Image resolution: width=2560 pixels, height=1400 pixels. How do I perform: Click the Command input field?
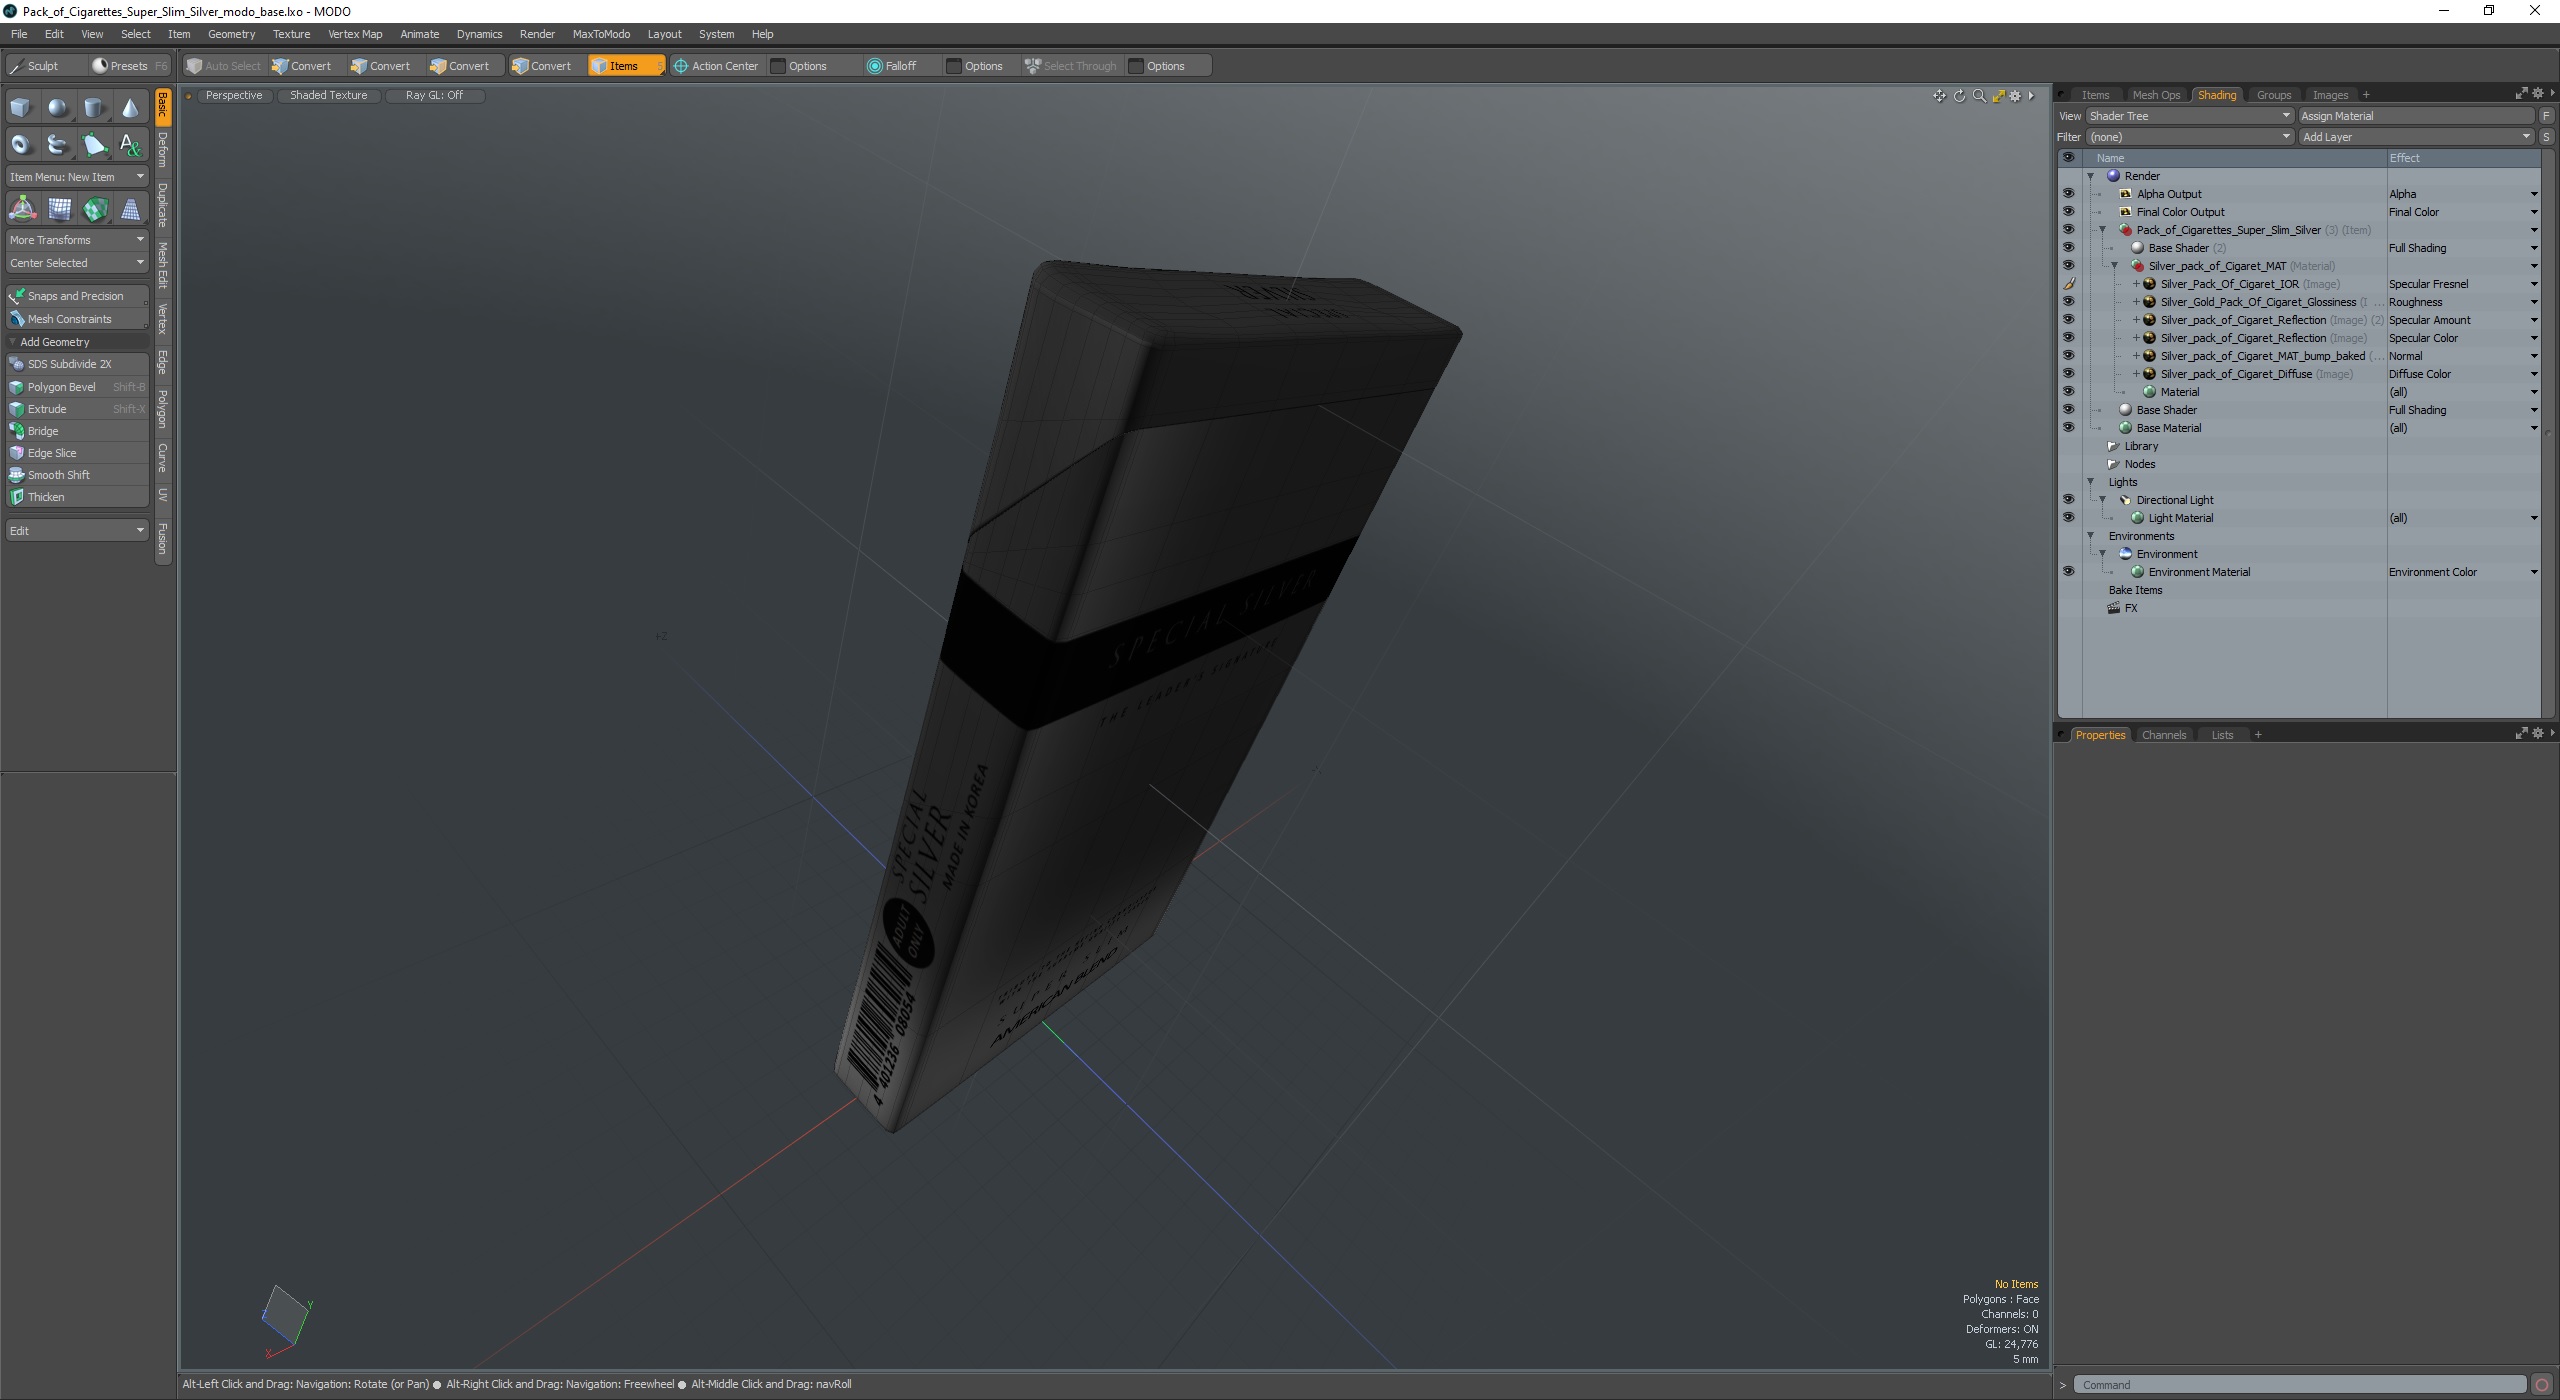[2299, 1385]
